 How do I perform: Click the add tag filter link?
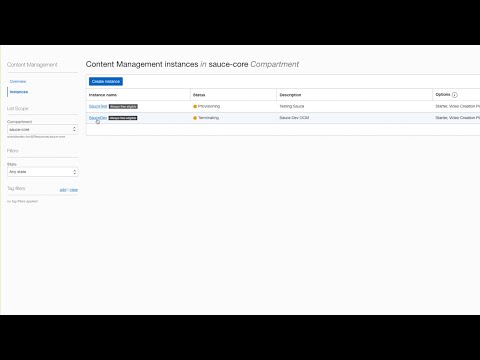click(63, 190)
